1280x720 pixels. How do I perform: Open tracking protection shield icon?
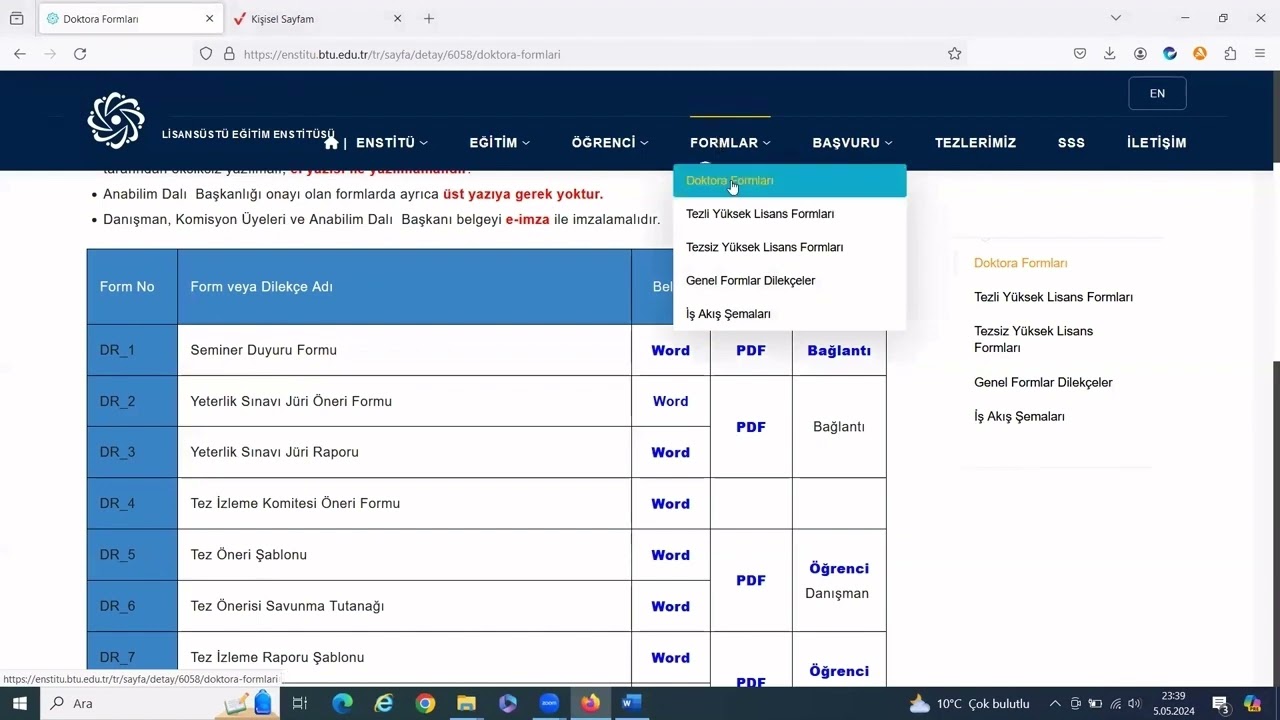pos(206,54)
